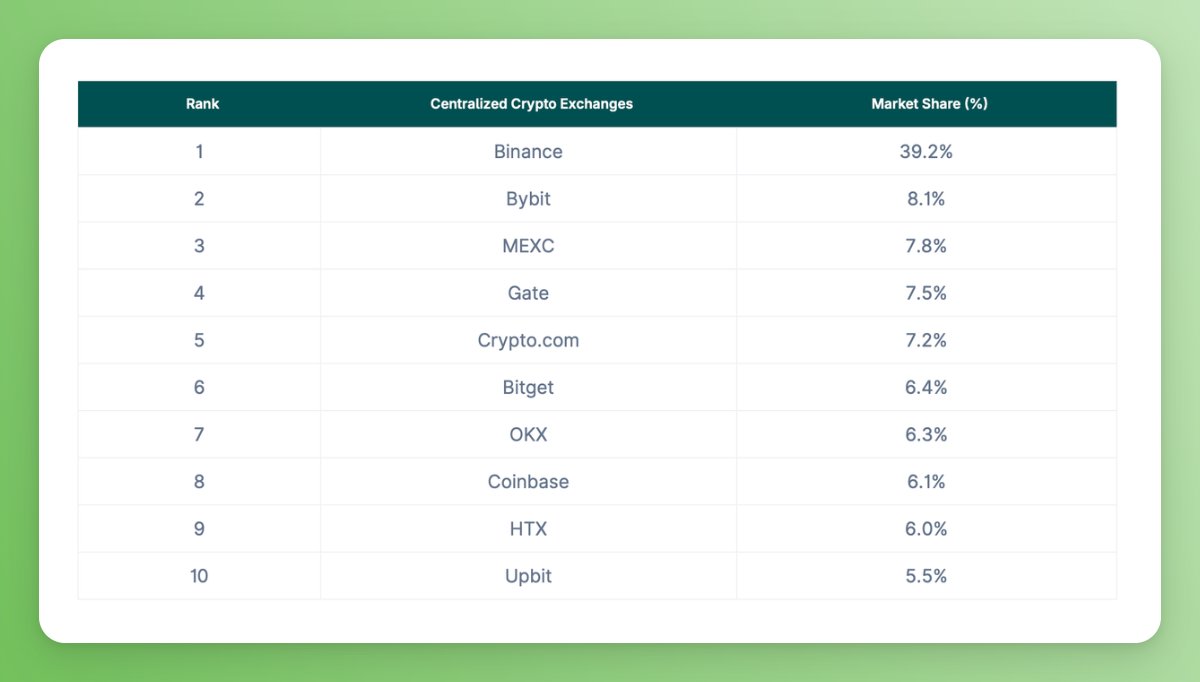Click the Centralized Crypto Exchanges header
Viewport: 1200px width, 682px height.
coord(531,104)
